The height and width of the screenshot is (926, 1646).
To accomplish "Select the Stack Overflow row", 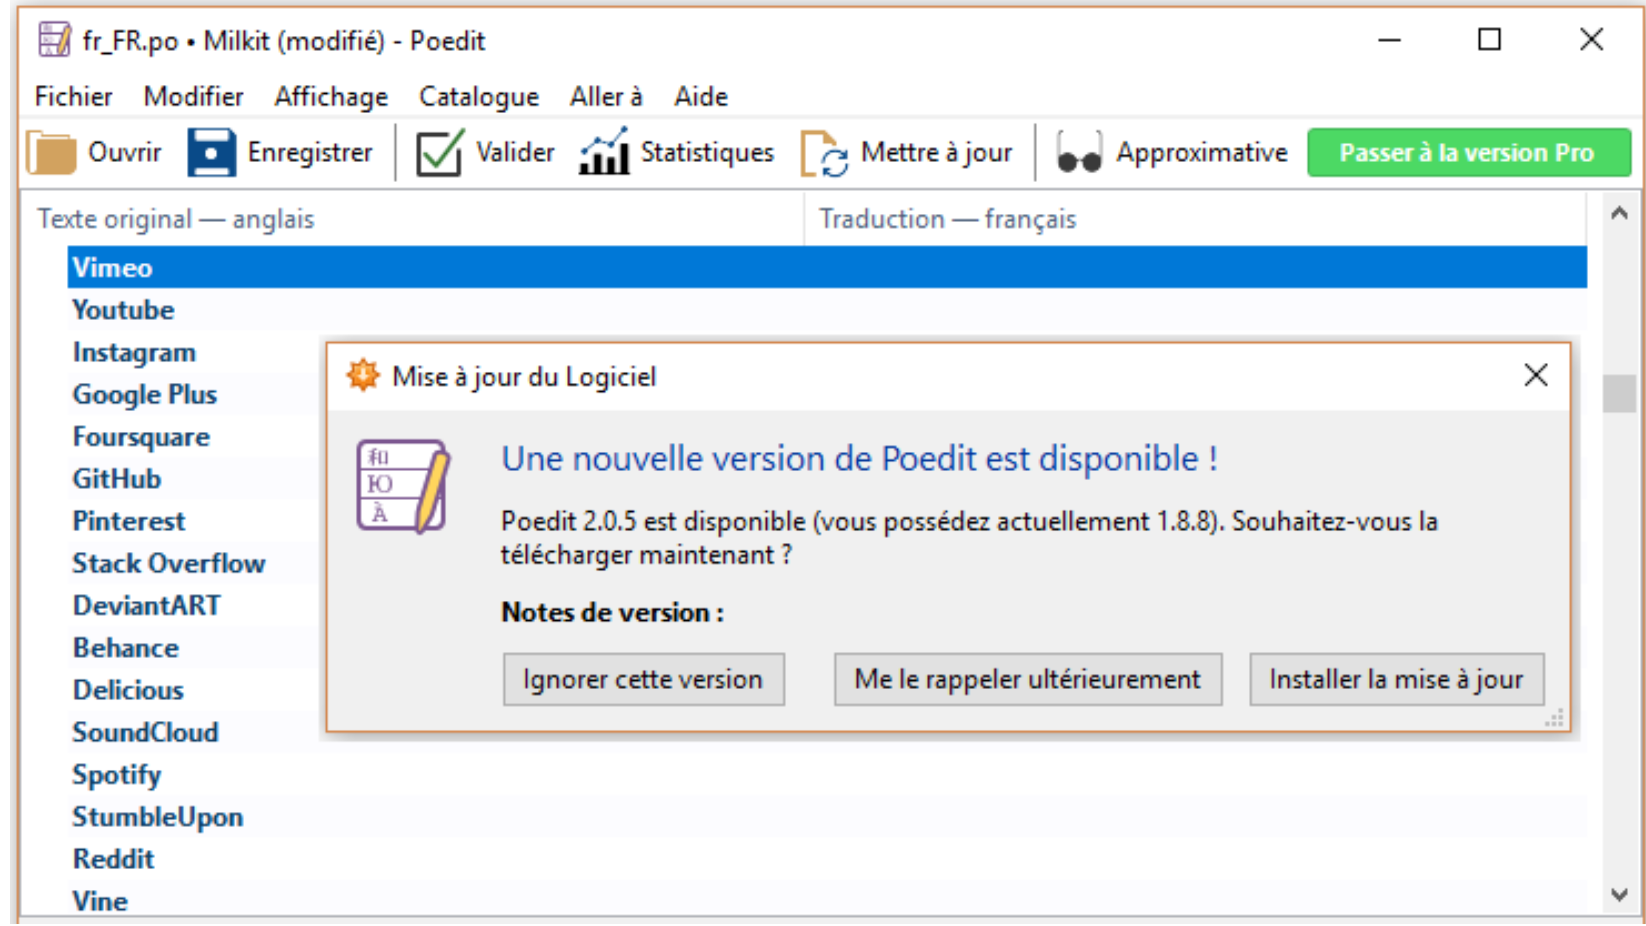I will (x=194, y=563).
